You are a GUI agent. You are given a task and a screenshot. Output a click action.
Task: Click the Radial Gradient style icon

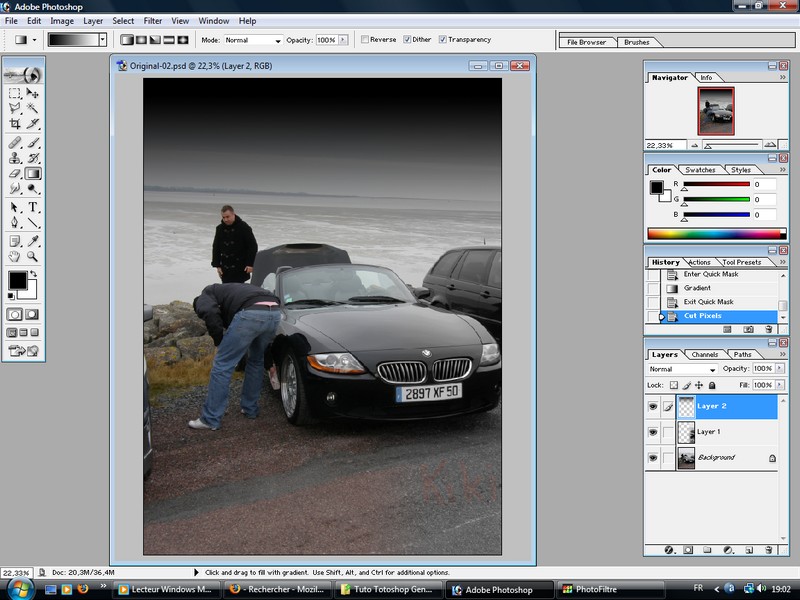click(141, 40)
